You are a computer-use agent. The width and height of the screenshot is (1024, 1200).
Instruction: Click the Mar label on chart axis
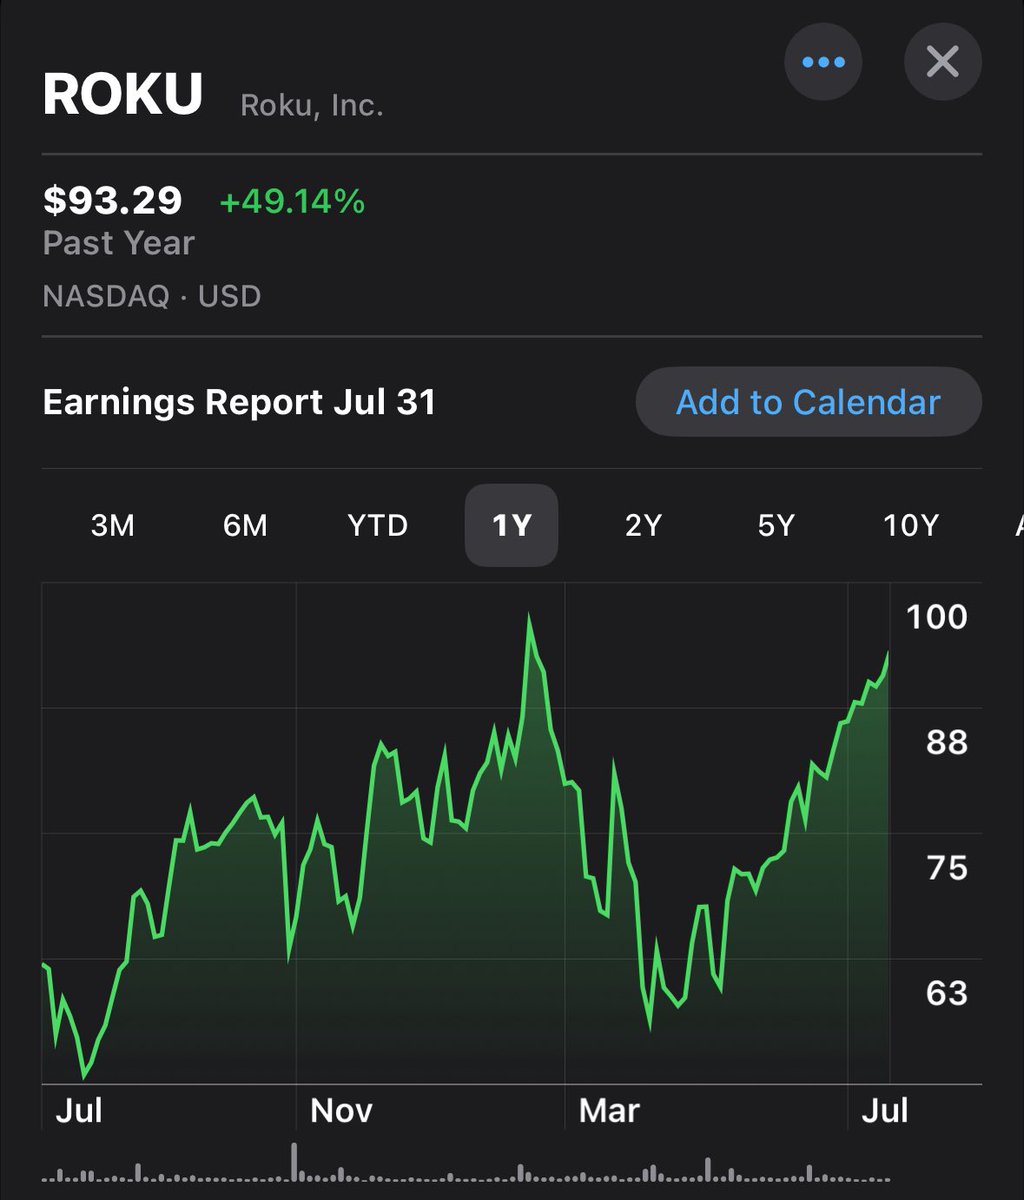coord(609,1110)
